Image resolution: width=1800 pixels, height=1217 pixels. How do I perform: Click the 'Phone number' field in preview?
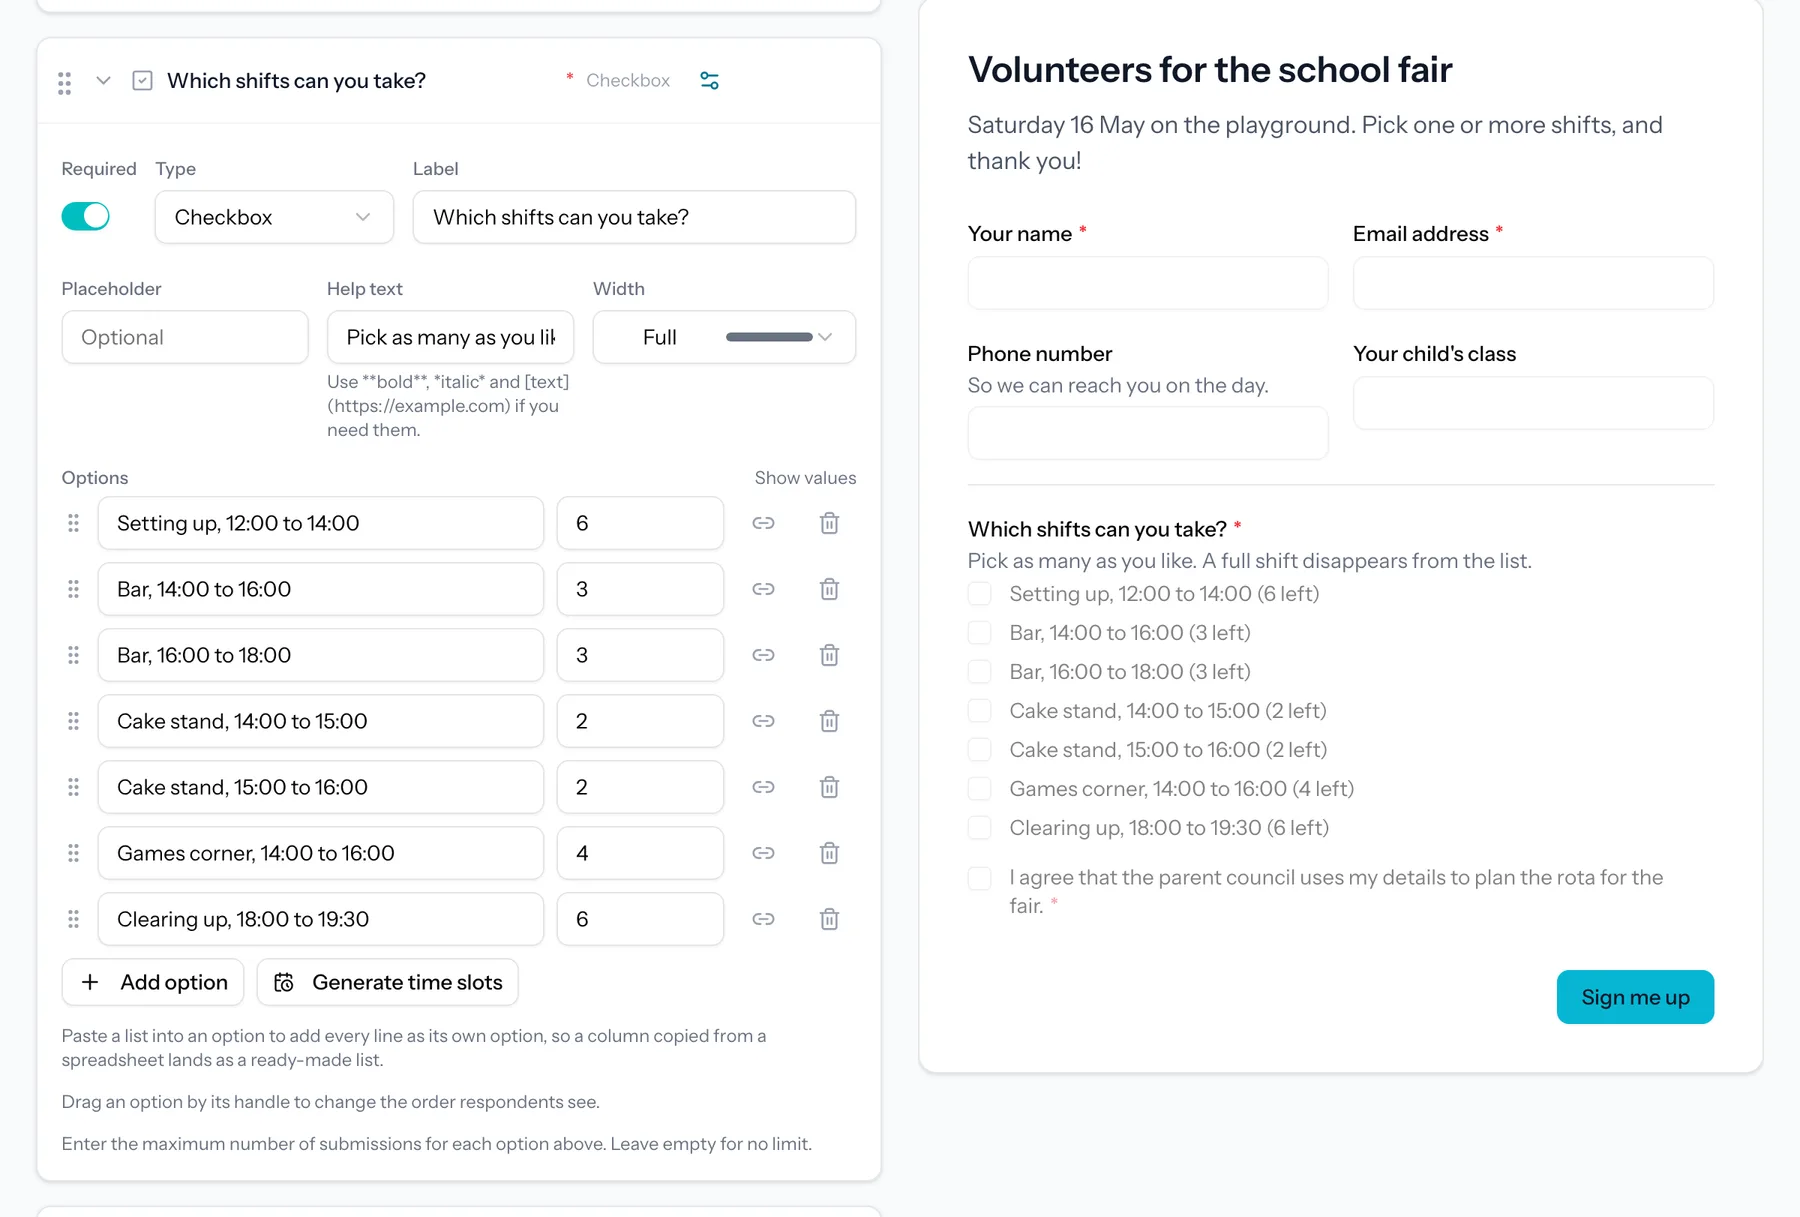pyautogui.click(x=1148, y=433)
